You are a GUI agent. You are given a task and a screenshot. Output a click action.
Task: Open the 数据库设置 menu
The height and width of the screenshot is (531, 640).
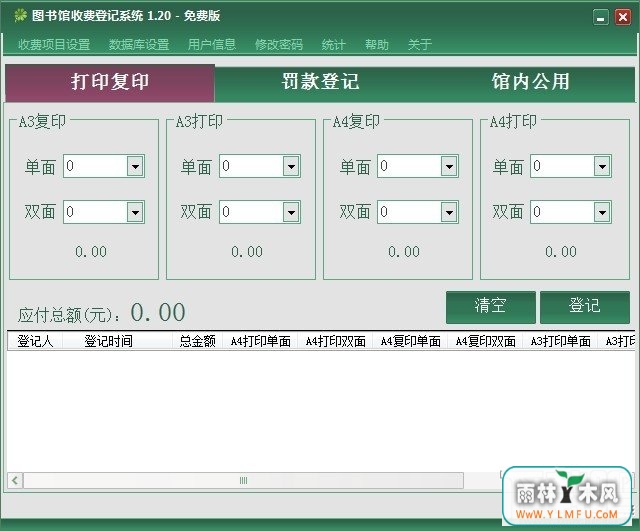tap(139, 44)
